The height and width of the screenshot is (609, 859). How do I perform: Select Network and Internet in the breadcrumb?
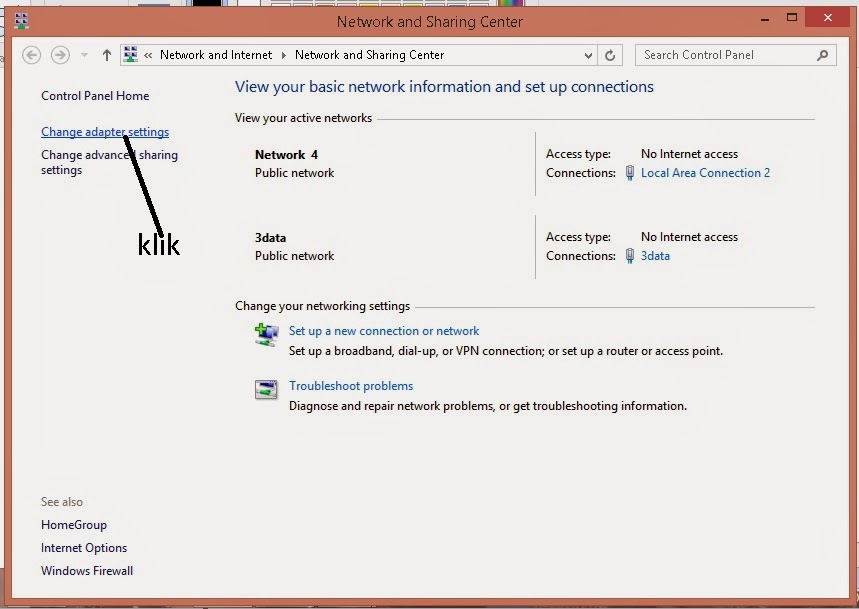pyautogui.click(x=215, y=55)
